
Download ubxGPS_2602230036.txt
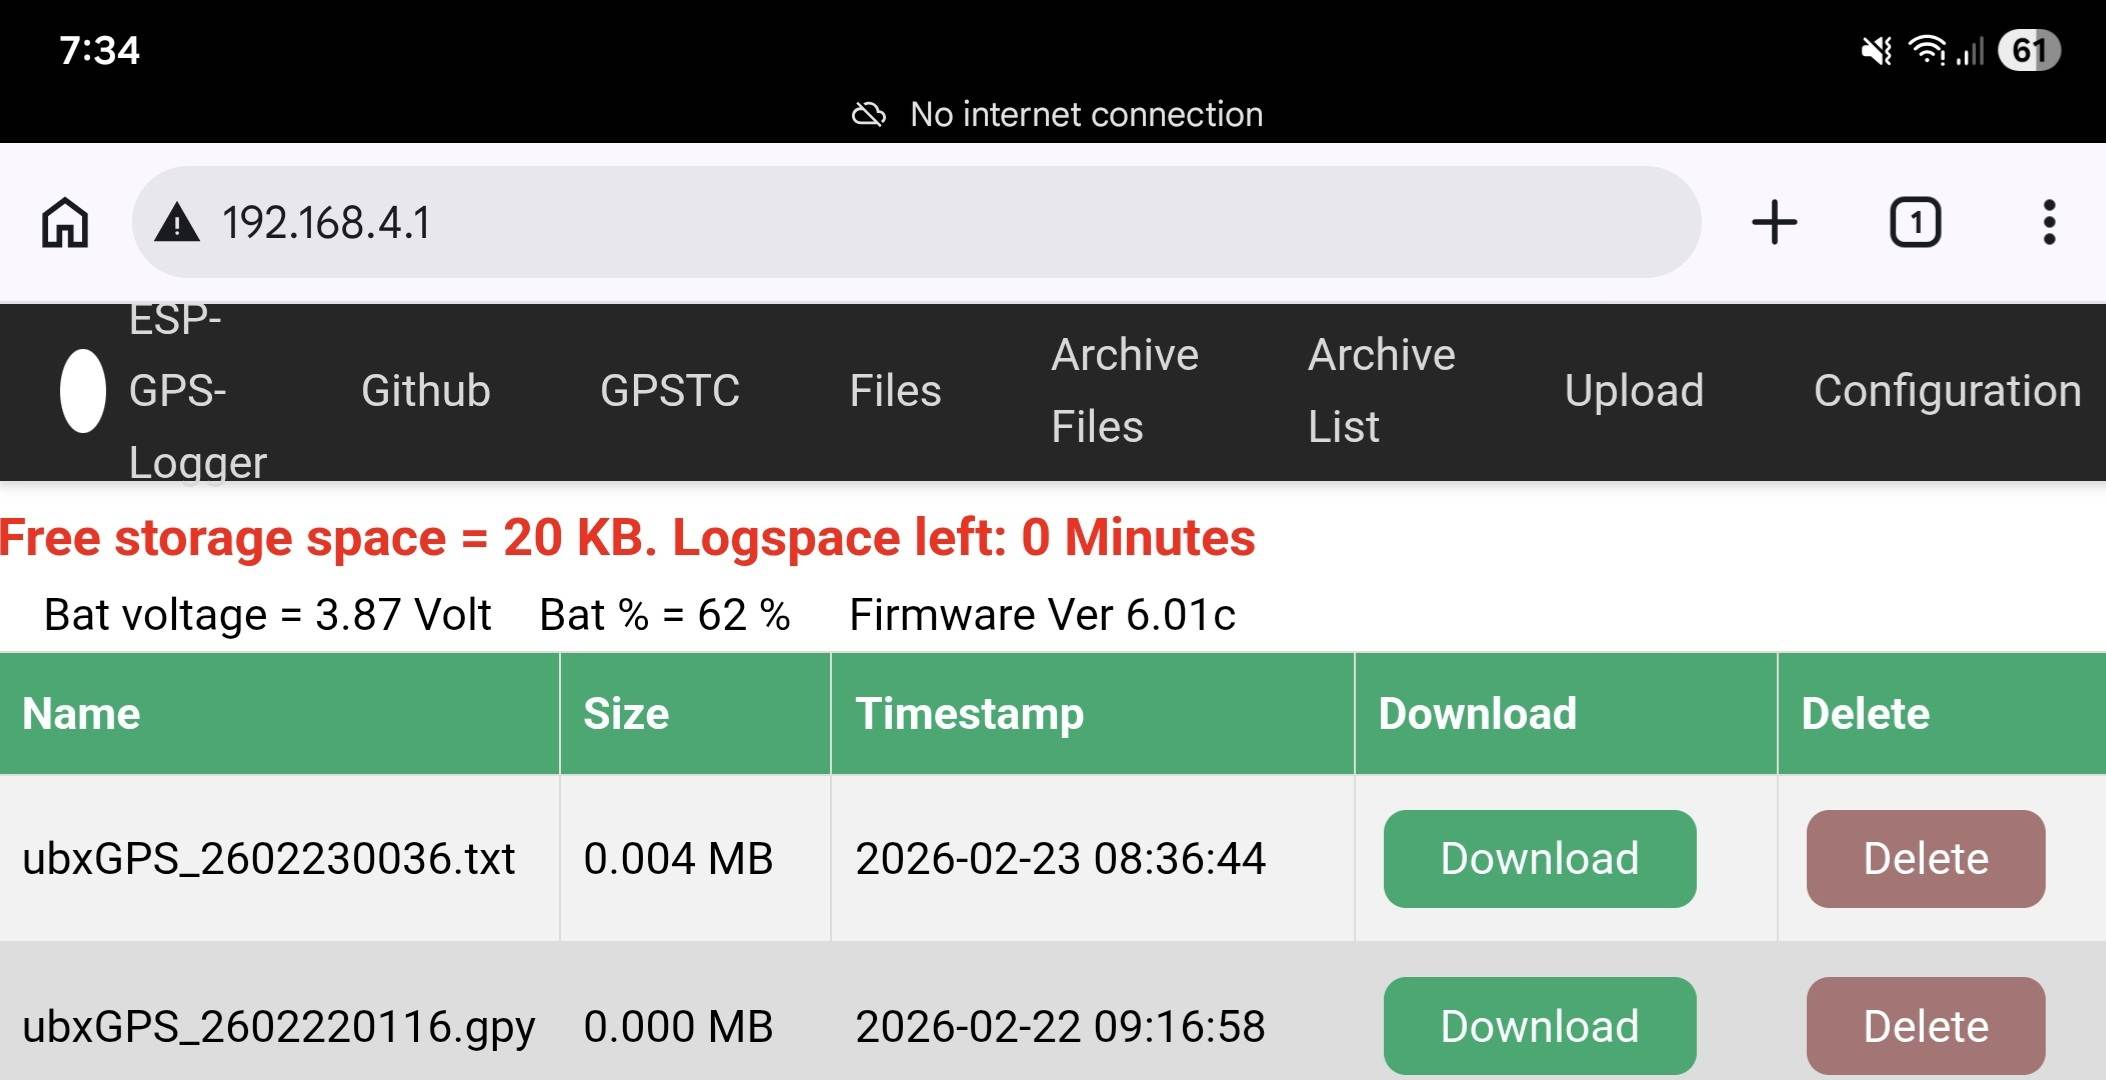coord(1539,858)
